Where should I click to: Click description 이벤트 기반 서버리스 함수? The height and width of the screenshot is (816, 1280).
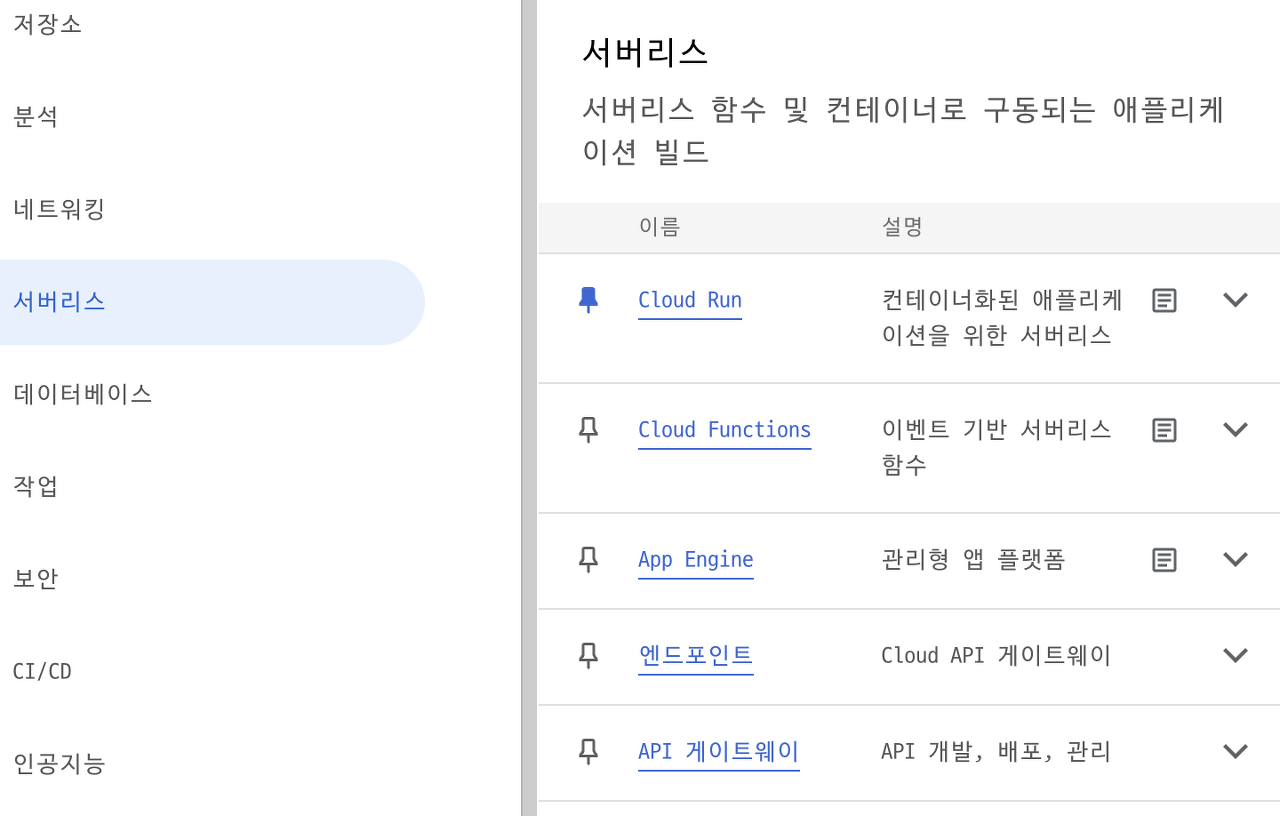click(x=996, y=447)
